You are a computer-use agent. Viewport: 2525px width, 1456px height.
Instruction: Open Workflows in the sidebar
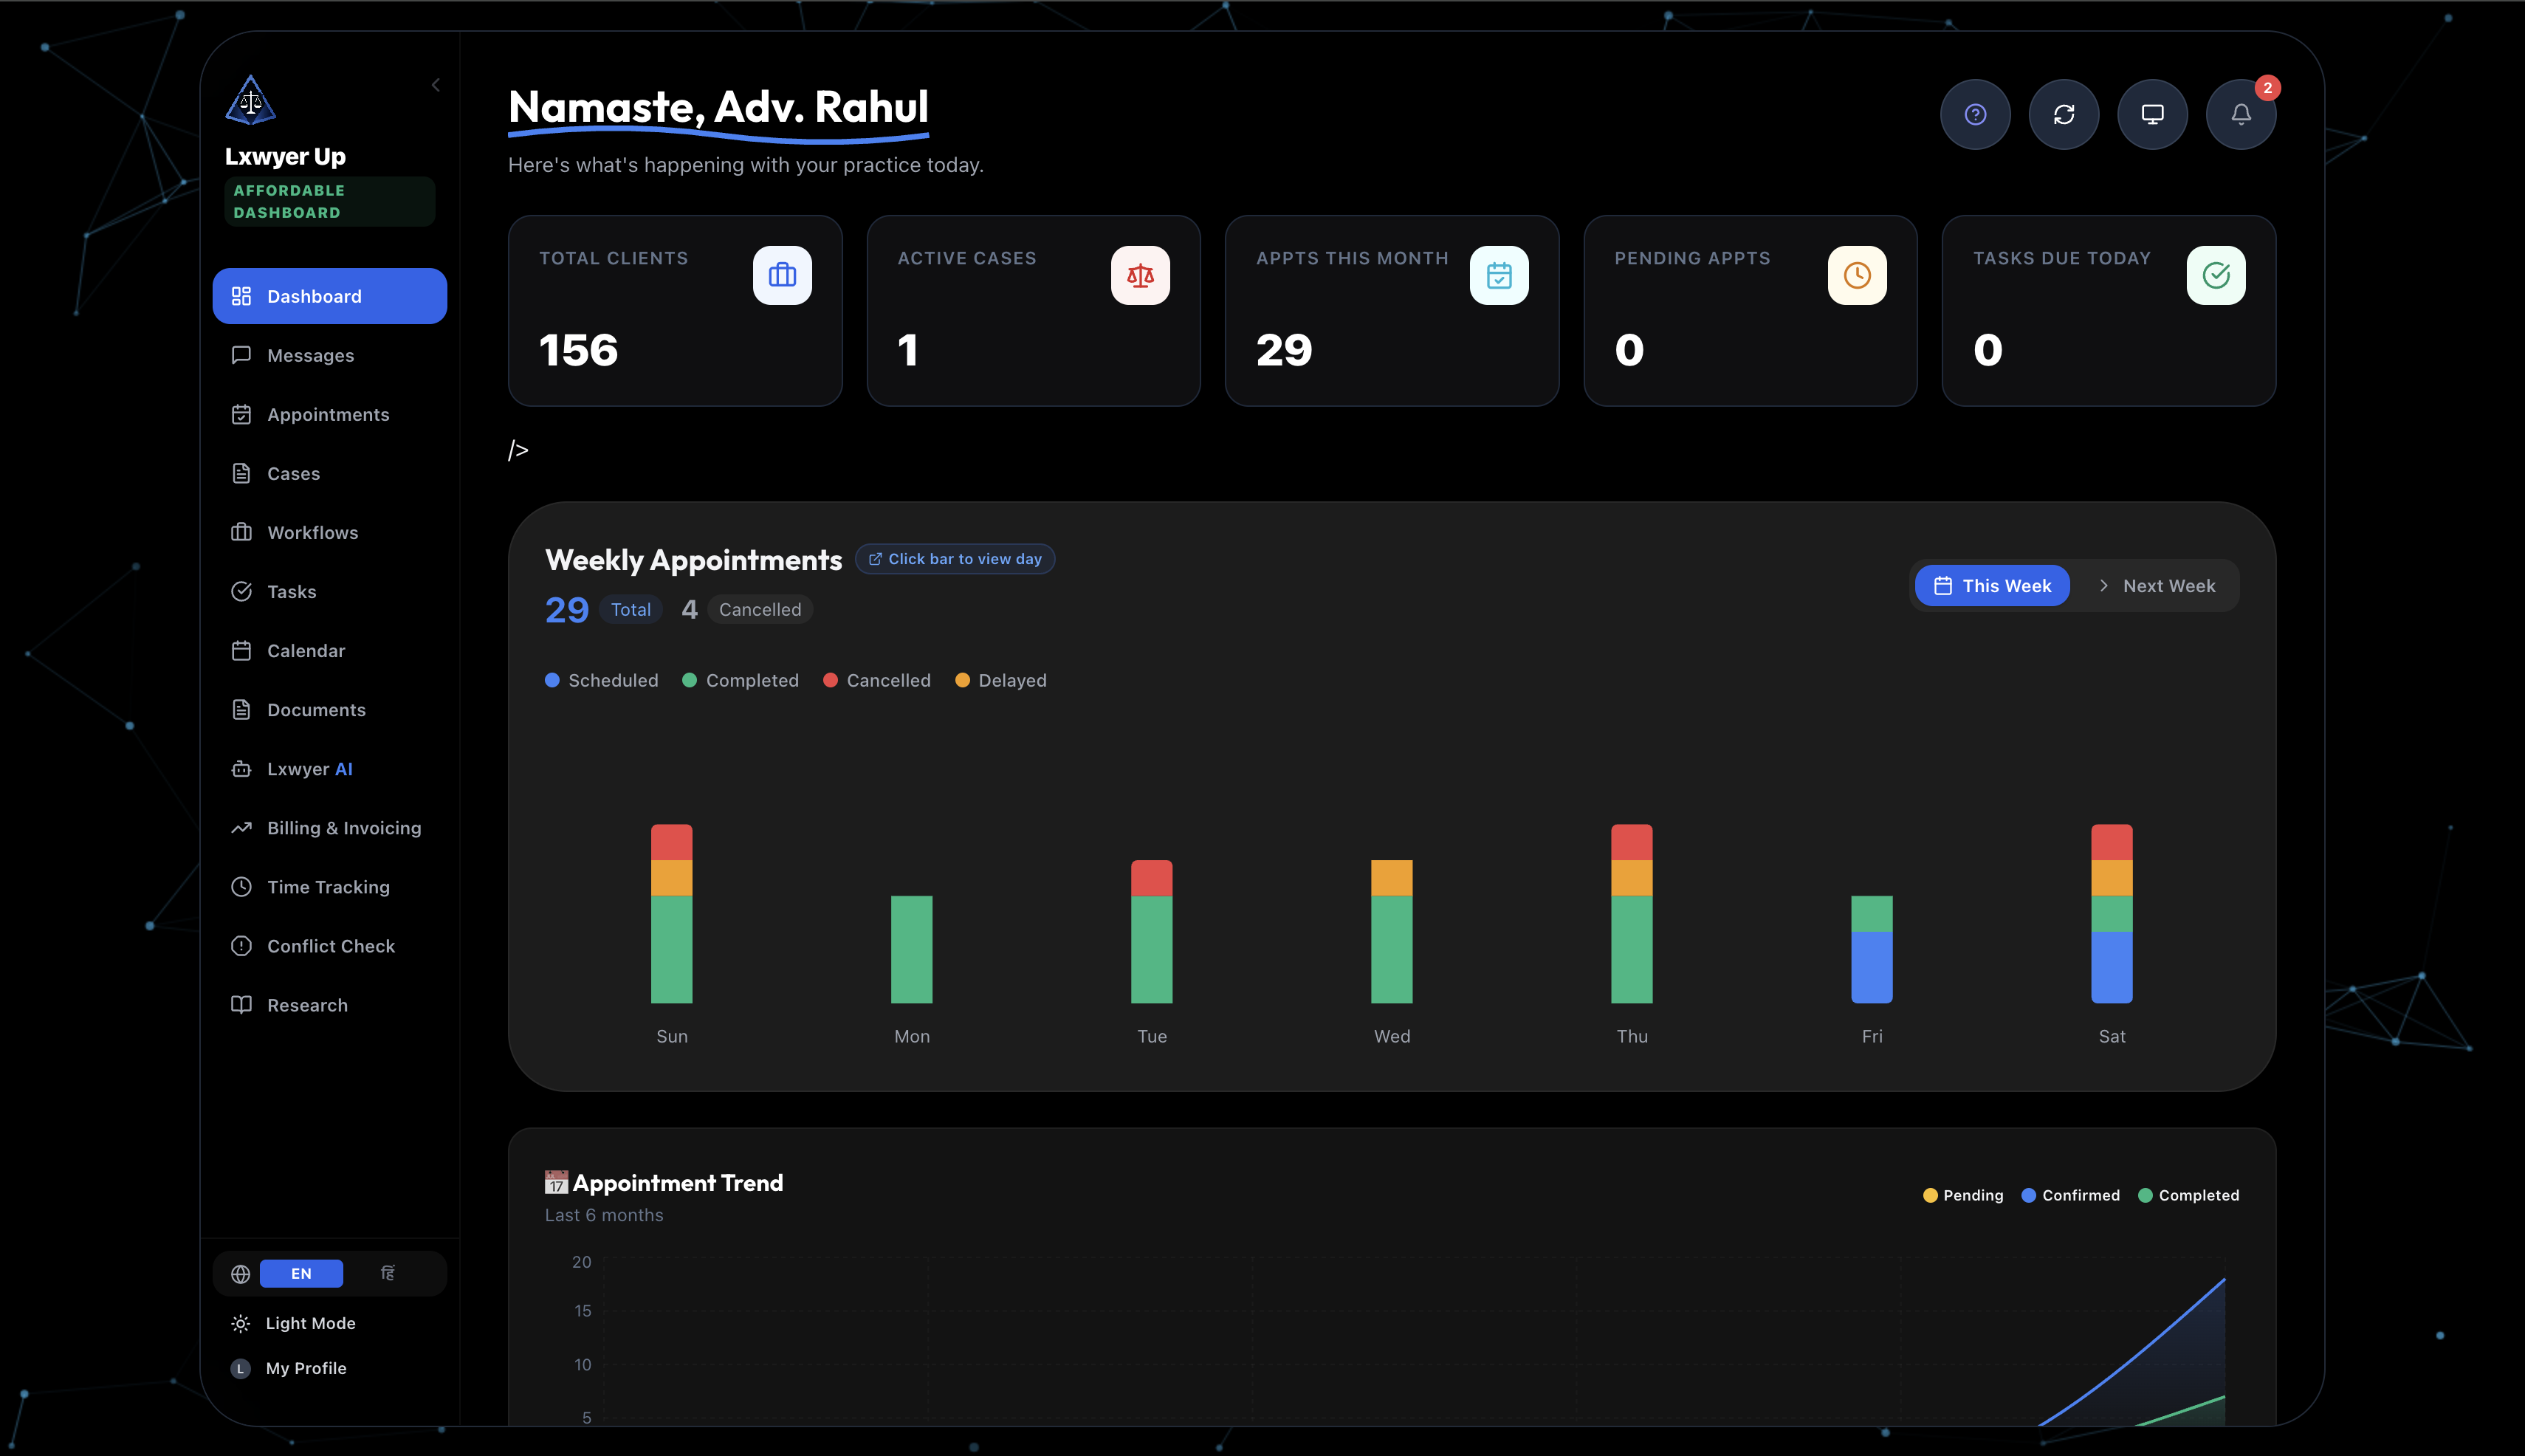pos(330,532)
